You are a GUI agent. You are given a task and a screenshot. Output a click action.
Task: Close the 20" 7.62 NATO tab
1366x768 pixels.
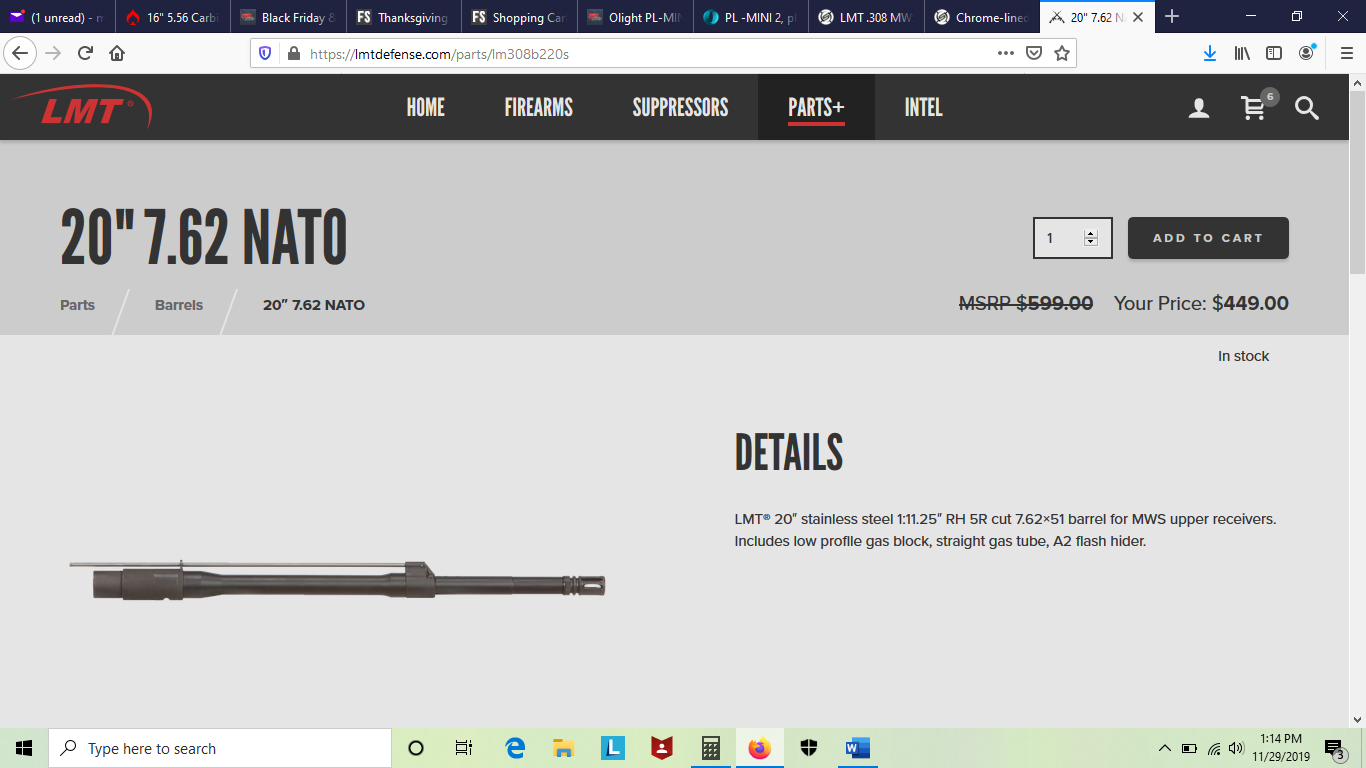[x=1137, y=17]
